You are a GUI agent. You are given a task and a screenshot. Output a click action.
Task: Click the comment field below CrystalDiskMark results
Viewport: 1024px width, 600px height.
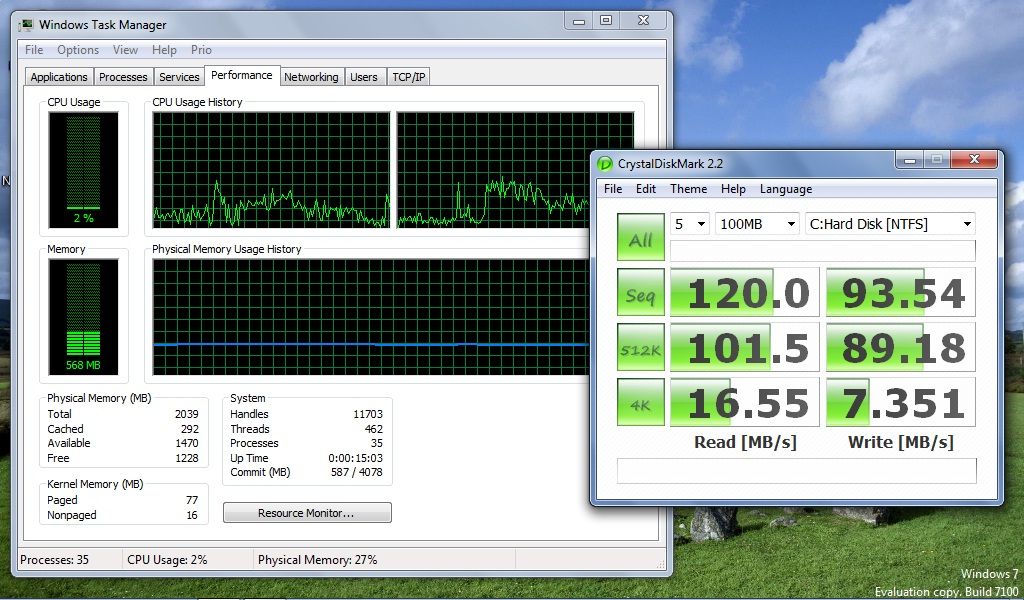point(797,471)
